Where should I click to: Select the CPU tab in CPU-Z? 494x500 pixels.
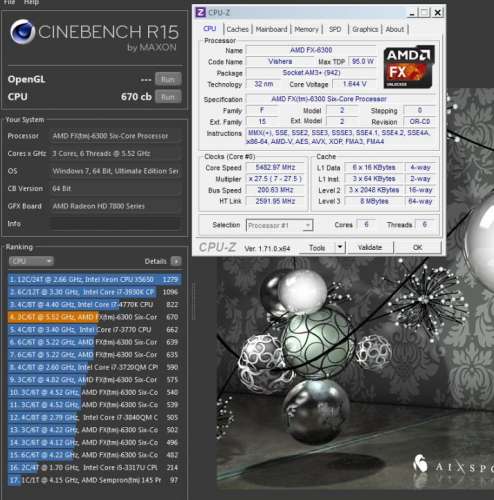click(210, 29)
